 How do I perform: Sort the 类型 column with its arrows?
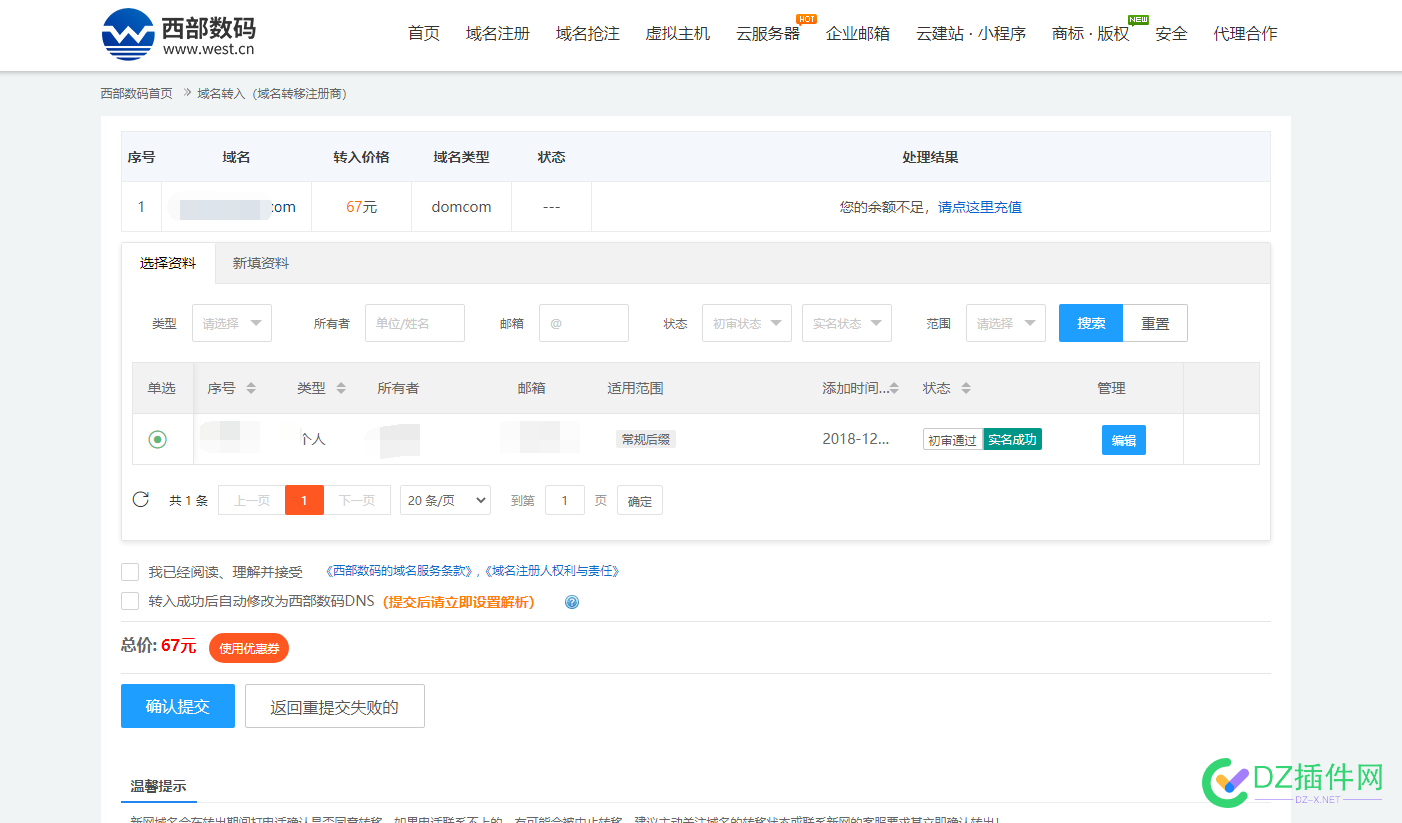pyautogui.click(x=341, y=388)
